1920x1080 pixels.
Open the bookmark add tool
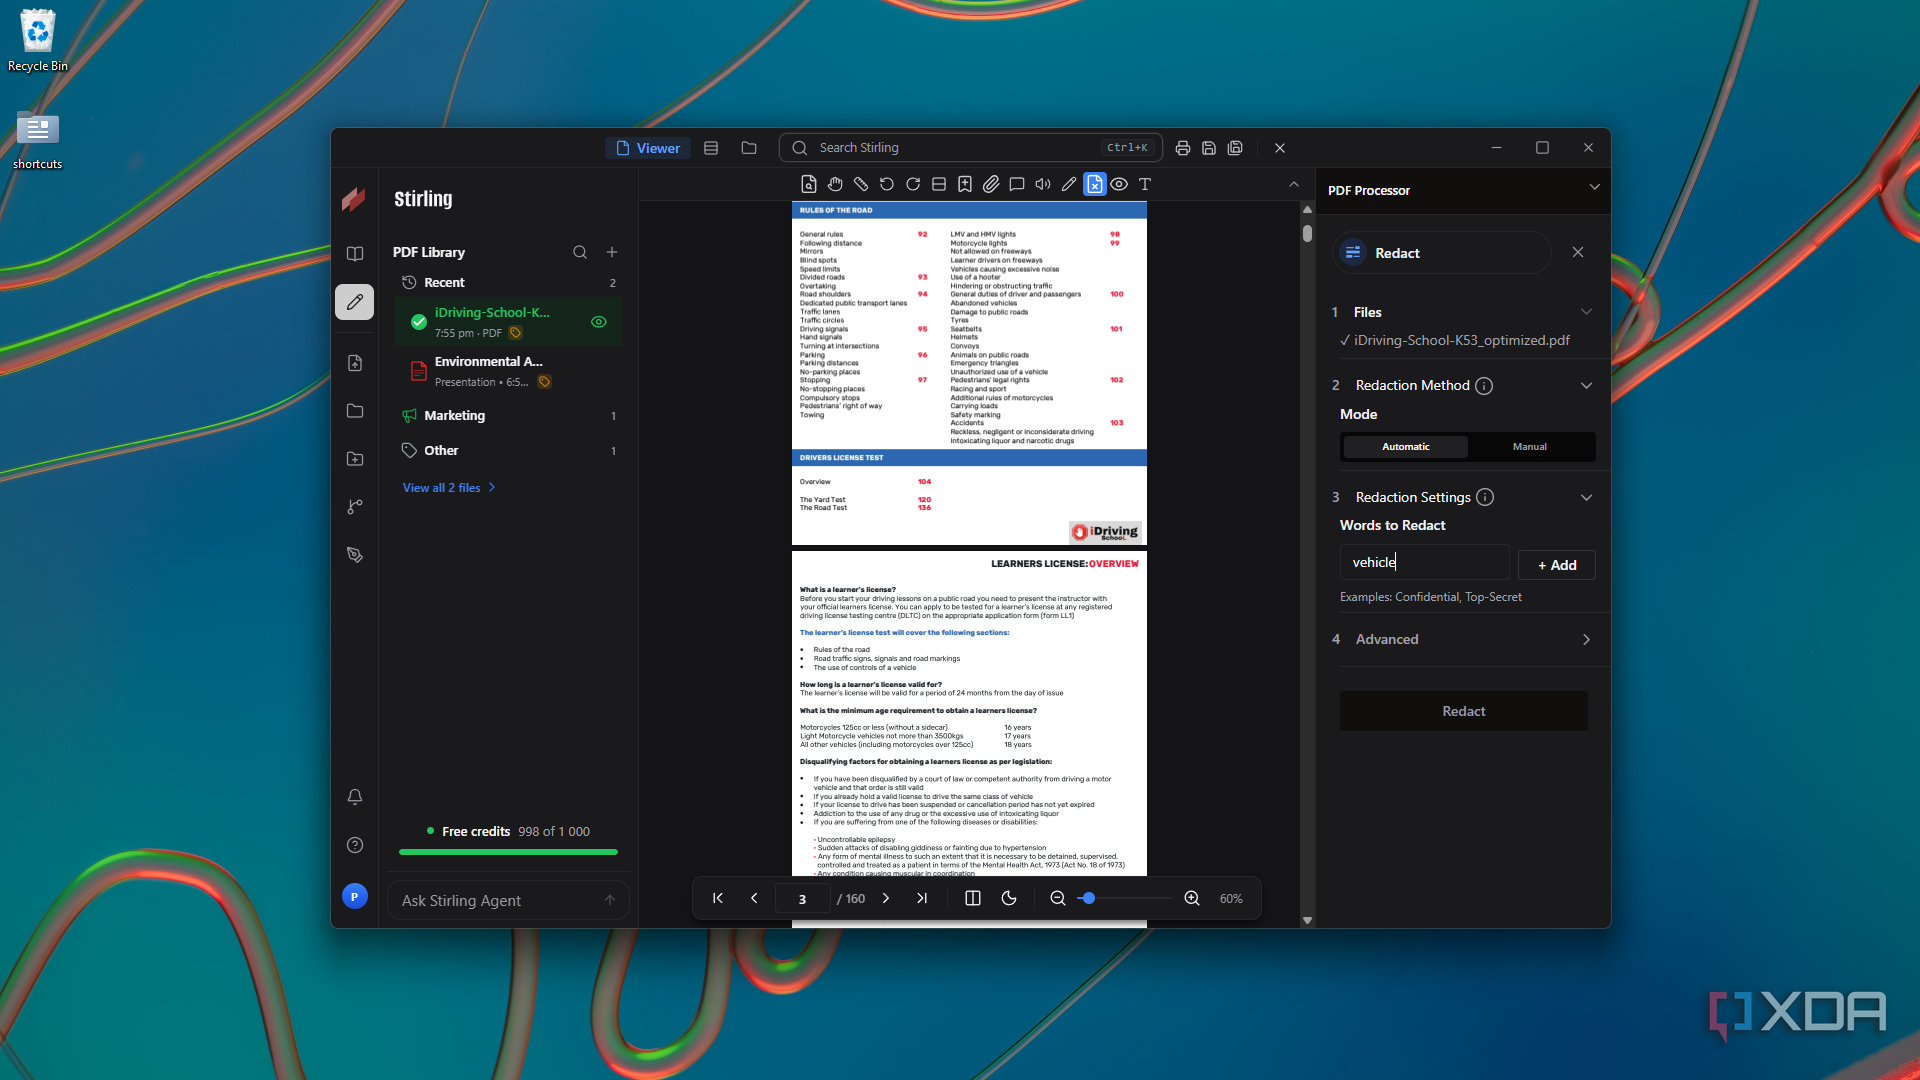click(965, 184)
